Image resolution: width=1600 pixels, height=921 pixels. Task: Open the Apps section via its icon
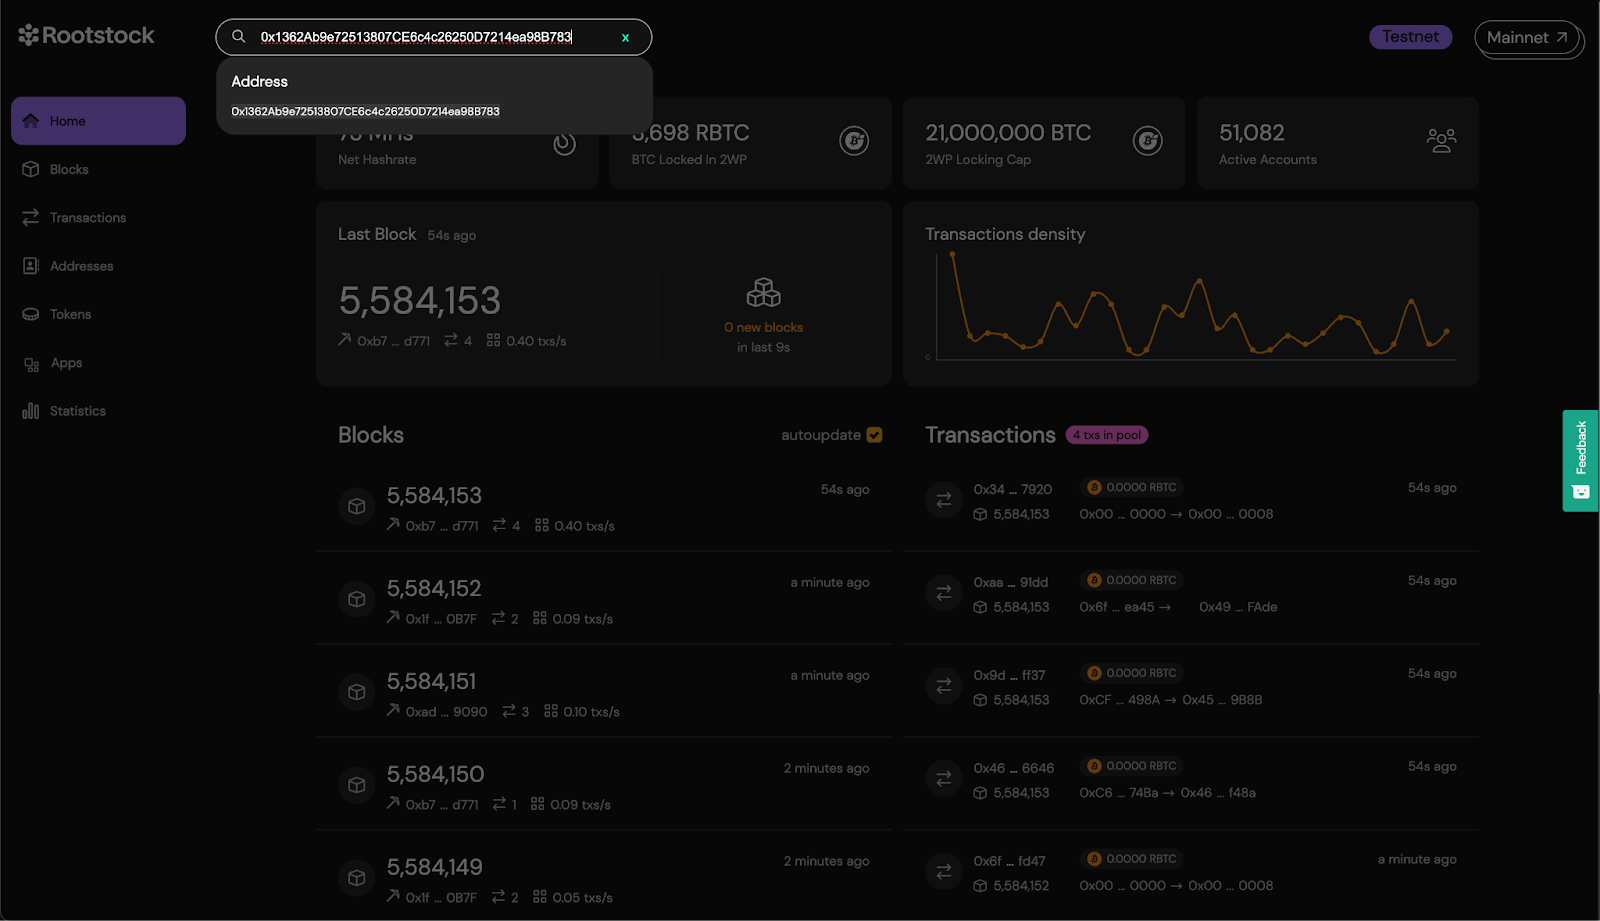click(x=30, y=362)
